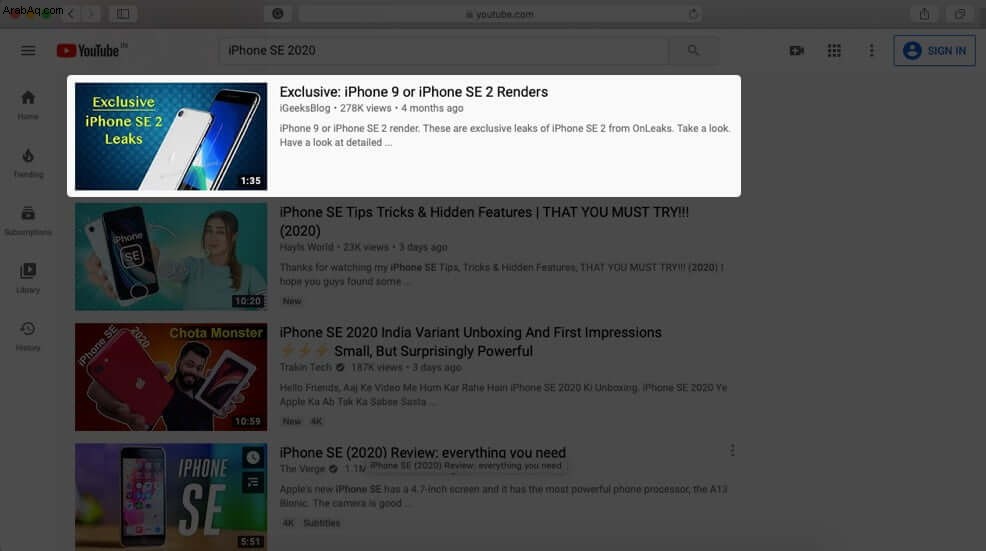This screenshot has height=551, width=986.
Task: Toggle the Safari sidebar button
Action: pyautogui.click(x=123, y=13)
